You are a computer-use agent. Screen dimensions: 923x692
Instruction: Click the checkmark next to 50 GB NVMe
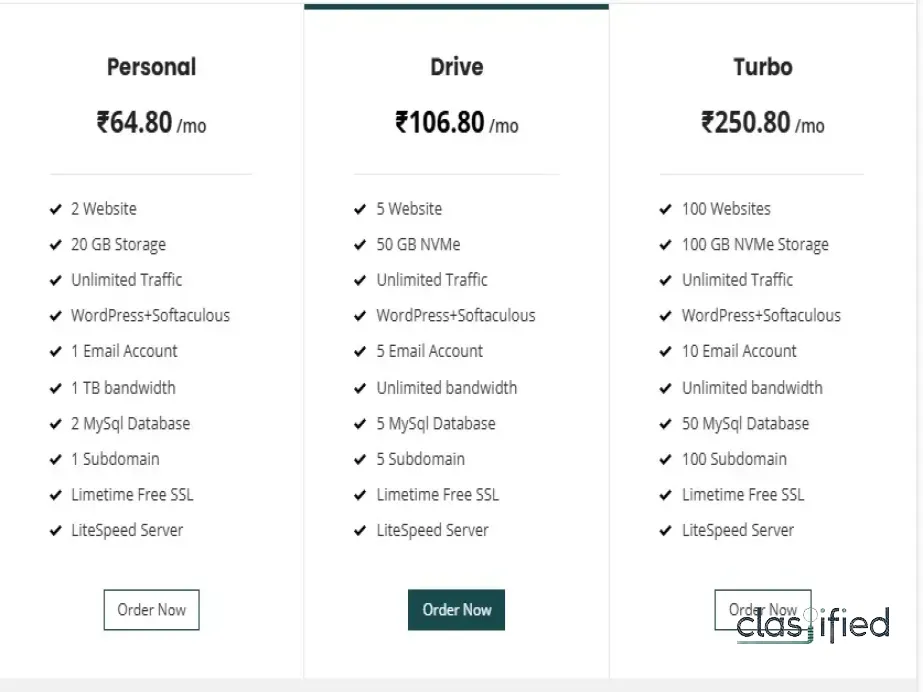[361, 244]
